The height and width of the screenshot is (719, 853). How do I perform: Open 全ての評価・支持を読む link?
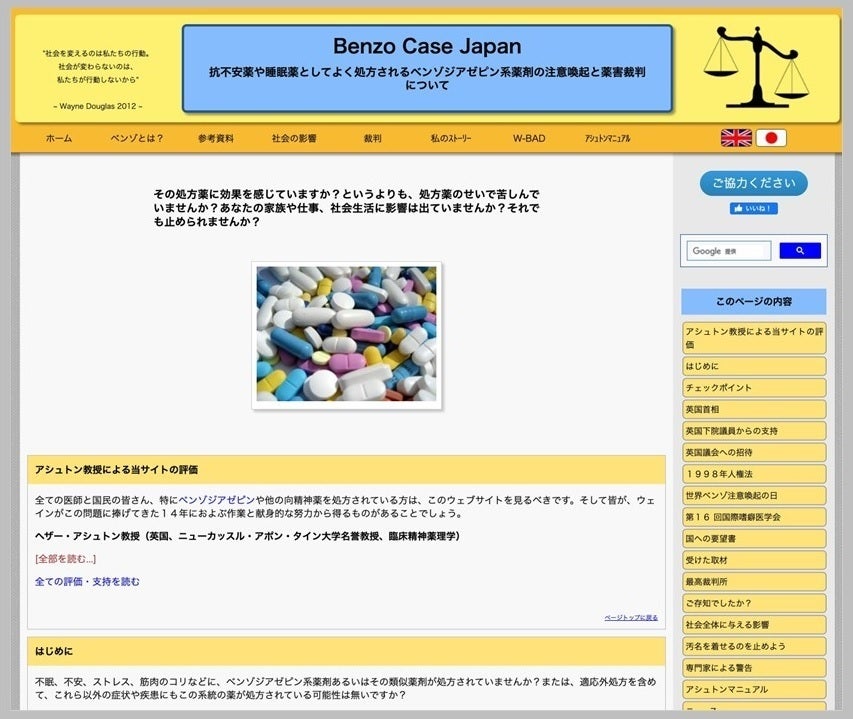[x=87, y=581]
